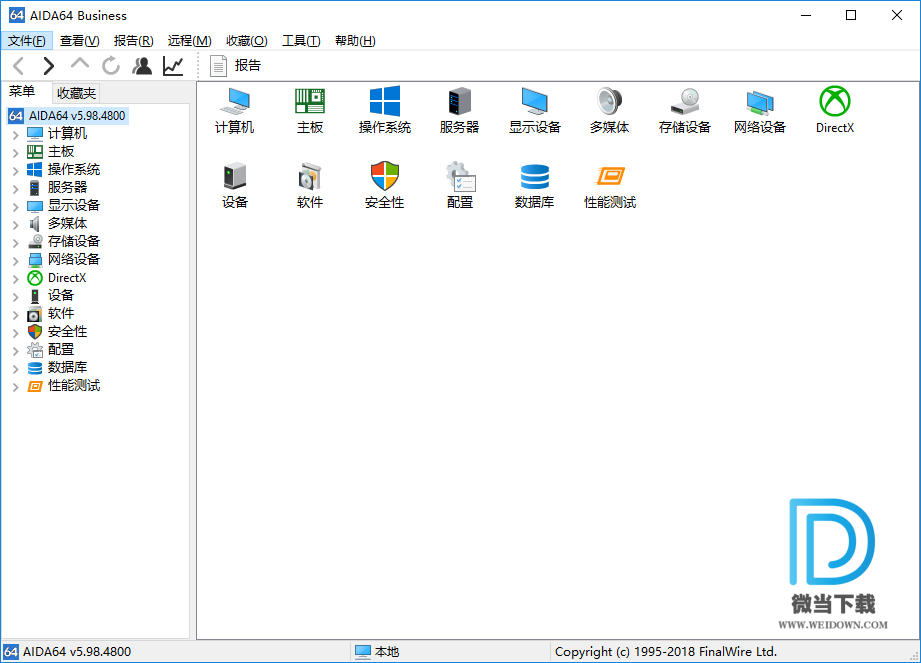Open the 操作系统 Windows icon in main panel

[x=385, y=110]
